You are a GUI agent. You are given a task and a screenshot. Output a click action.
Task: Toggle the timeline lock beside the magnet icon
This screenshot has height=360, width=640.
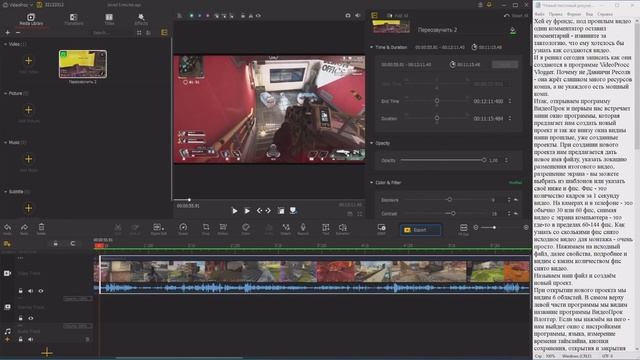tap(56, 244)
